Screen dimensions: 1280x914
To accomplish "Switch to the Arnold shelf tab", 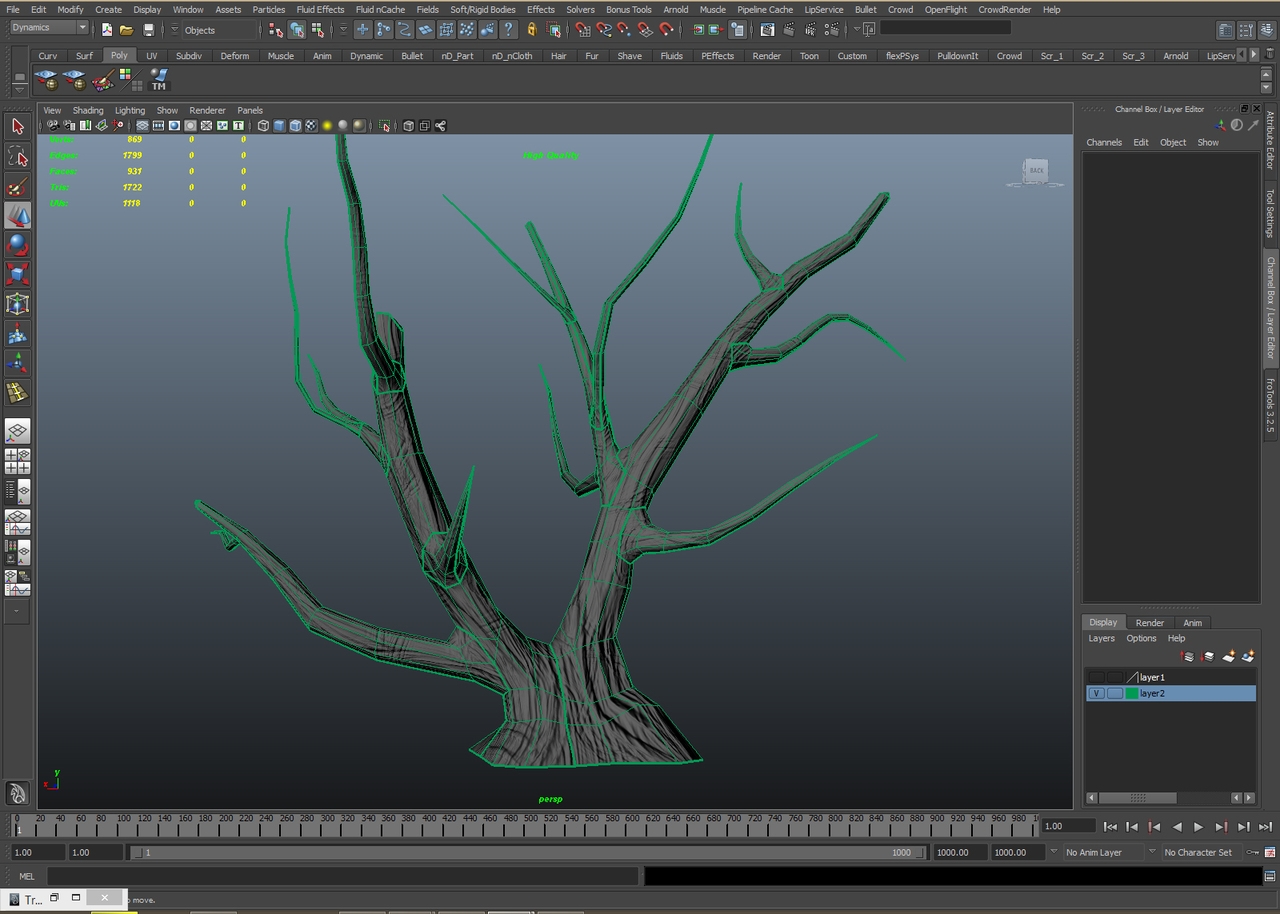I will click(x=1175, y=56).
